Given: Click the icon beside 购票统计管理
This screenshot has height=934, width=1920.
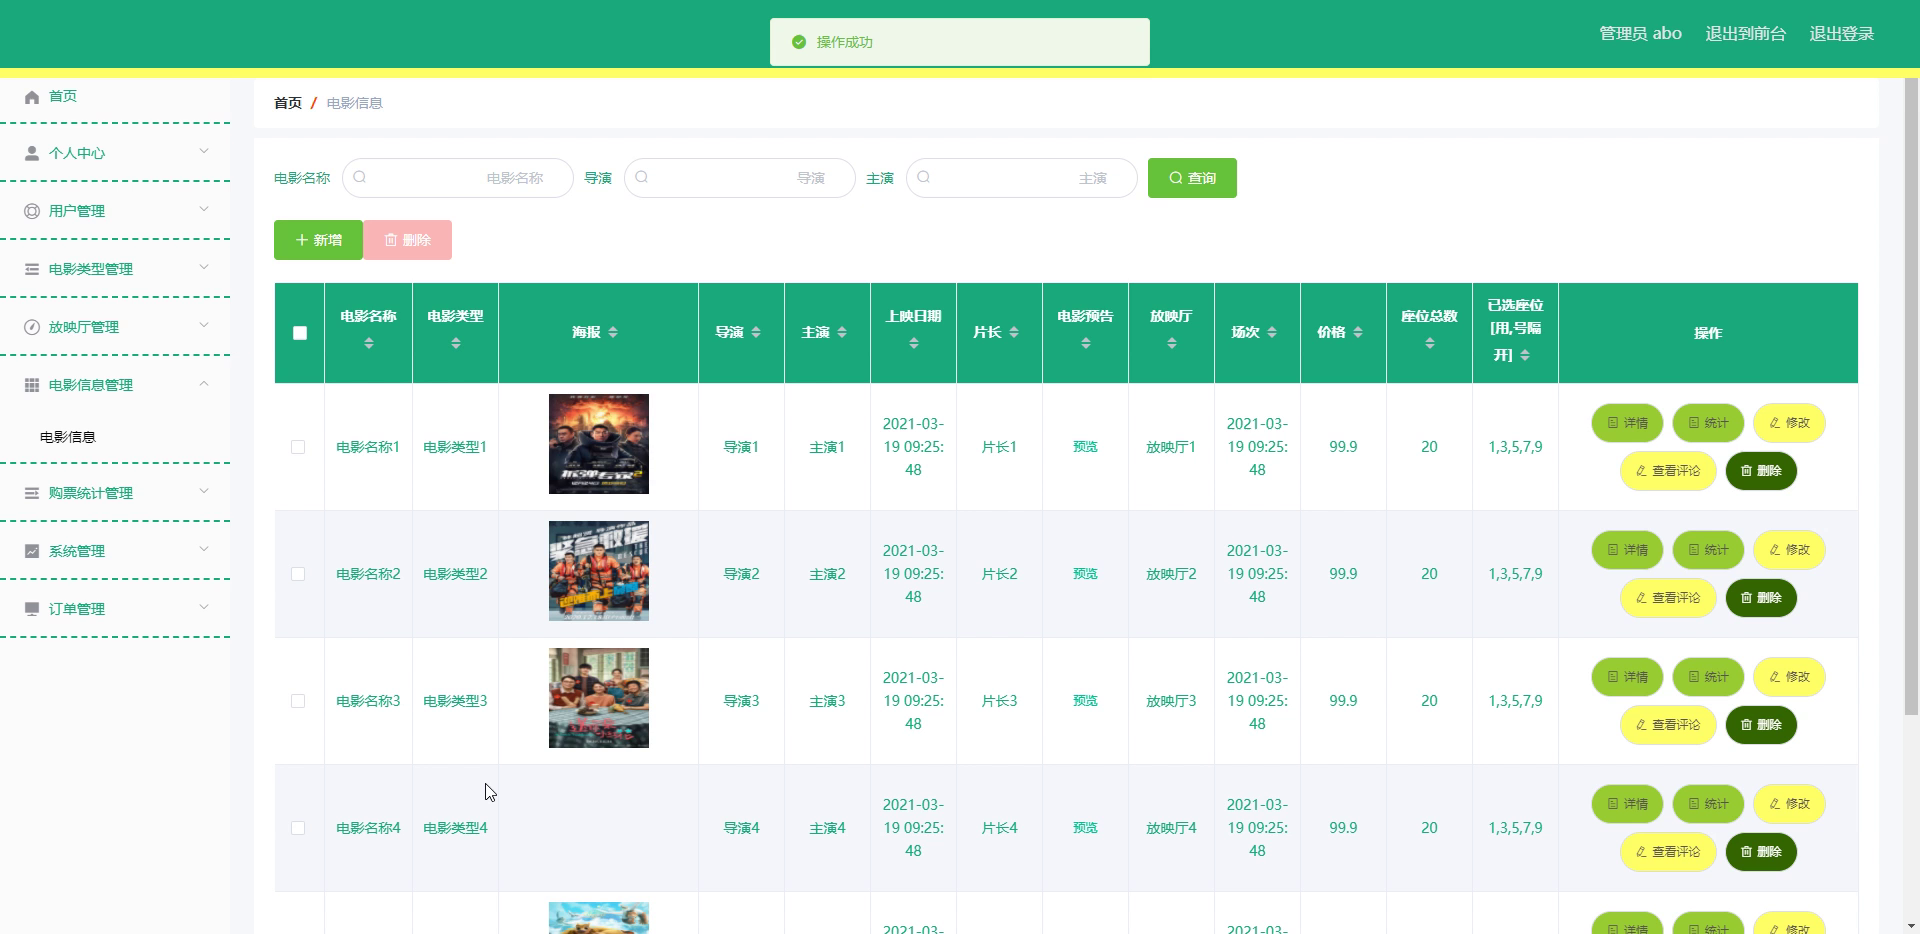Looking at the screenshot, I should pyautogui.click(x=32, y=494).
